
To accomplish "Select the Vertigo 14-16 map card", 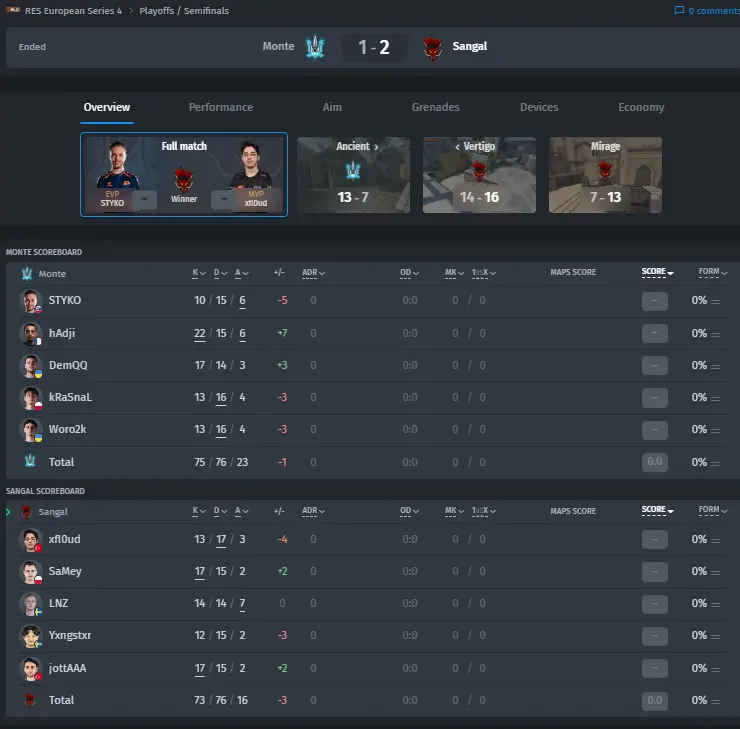I will [479, 175].
